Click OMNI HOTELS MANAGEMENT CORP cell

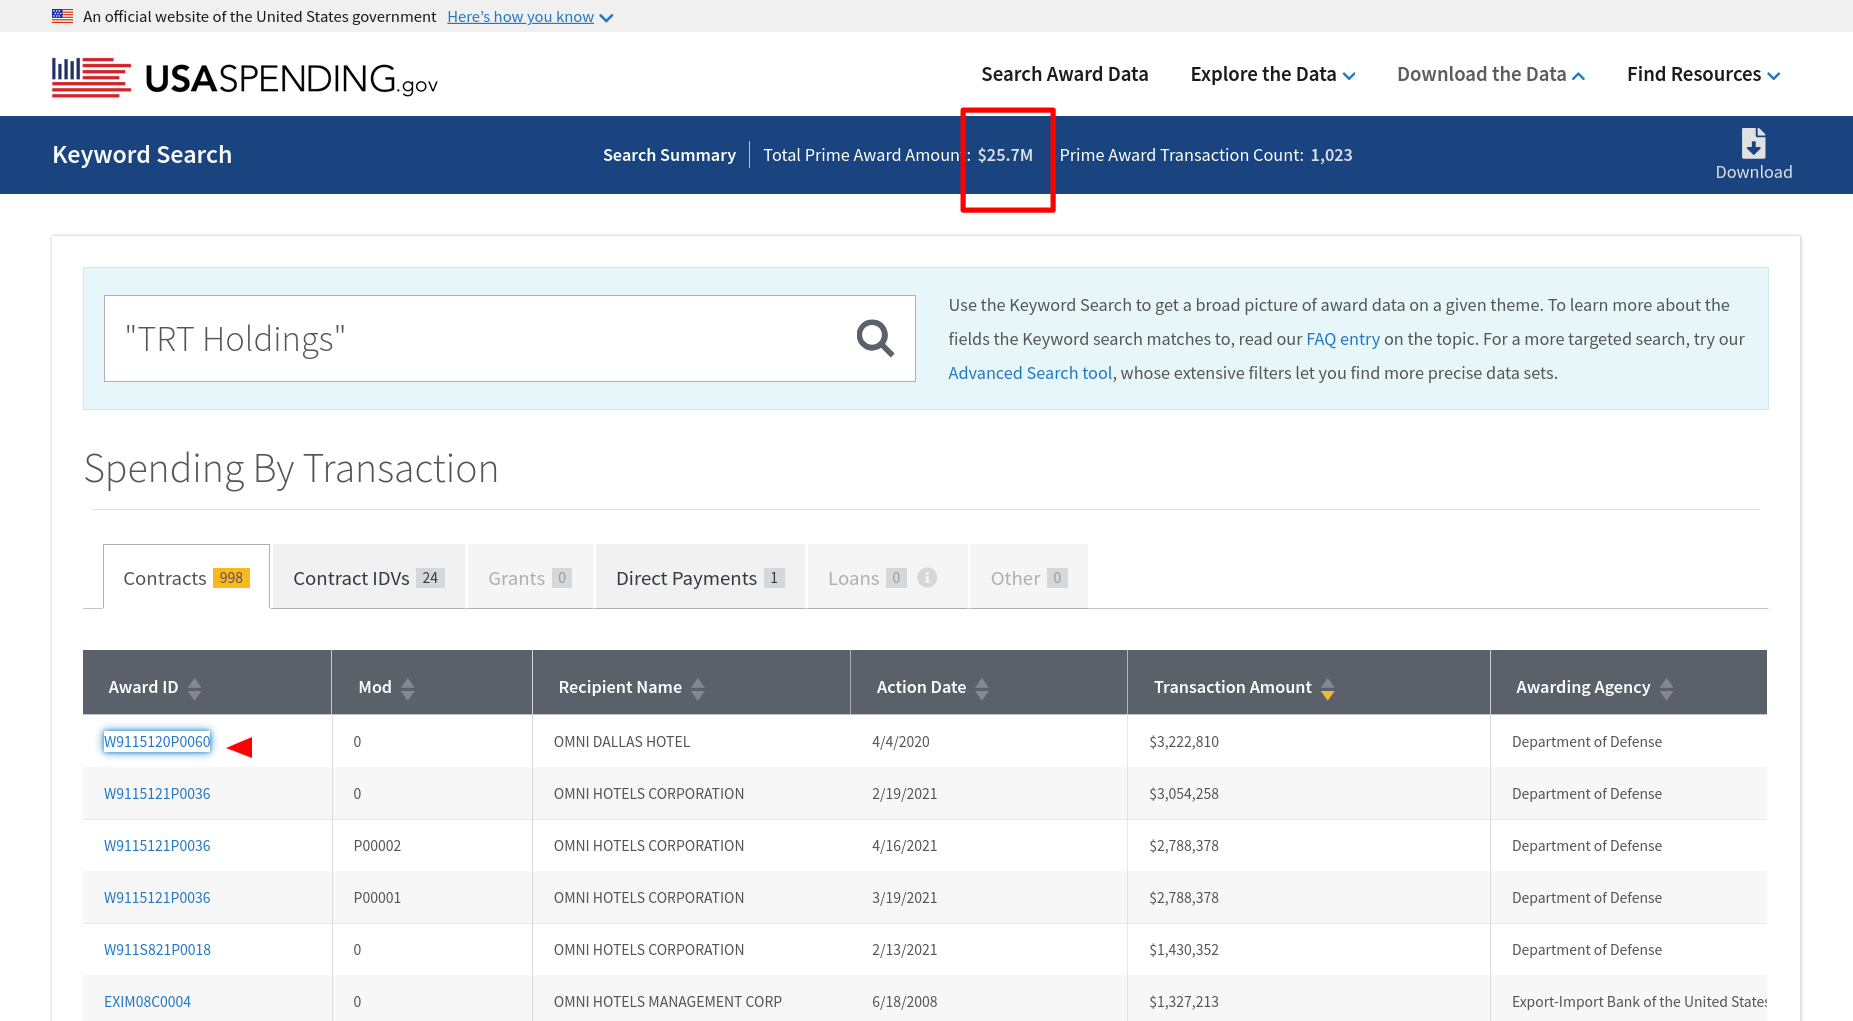tap(668, 1001)
